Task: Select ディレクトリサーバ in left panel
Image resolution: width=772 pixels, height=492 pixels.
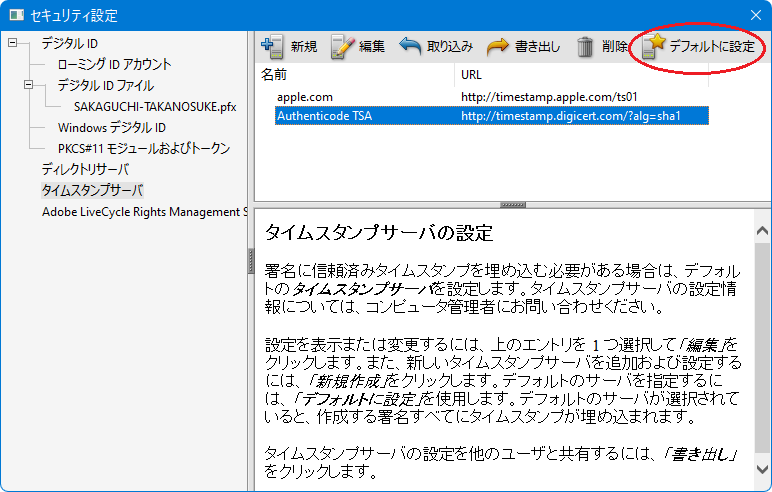Action: tap(84, 169)
